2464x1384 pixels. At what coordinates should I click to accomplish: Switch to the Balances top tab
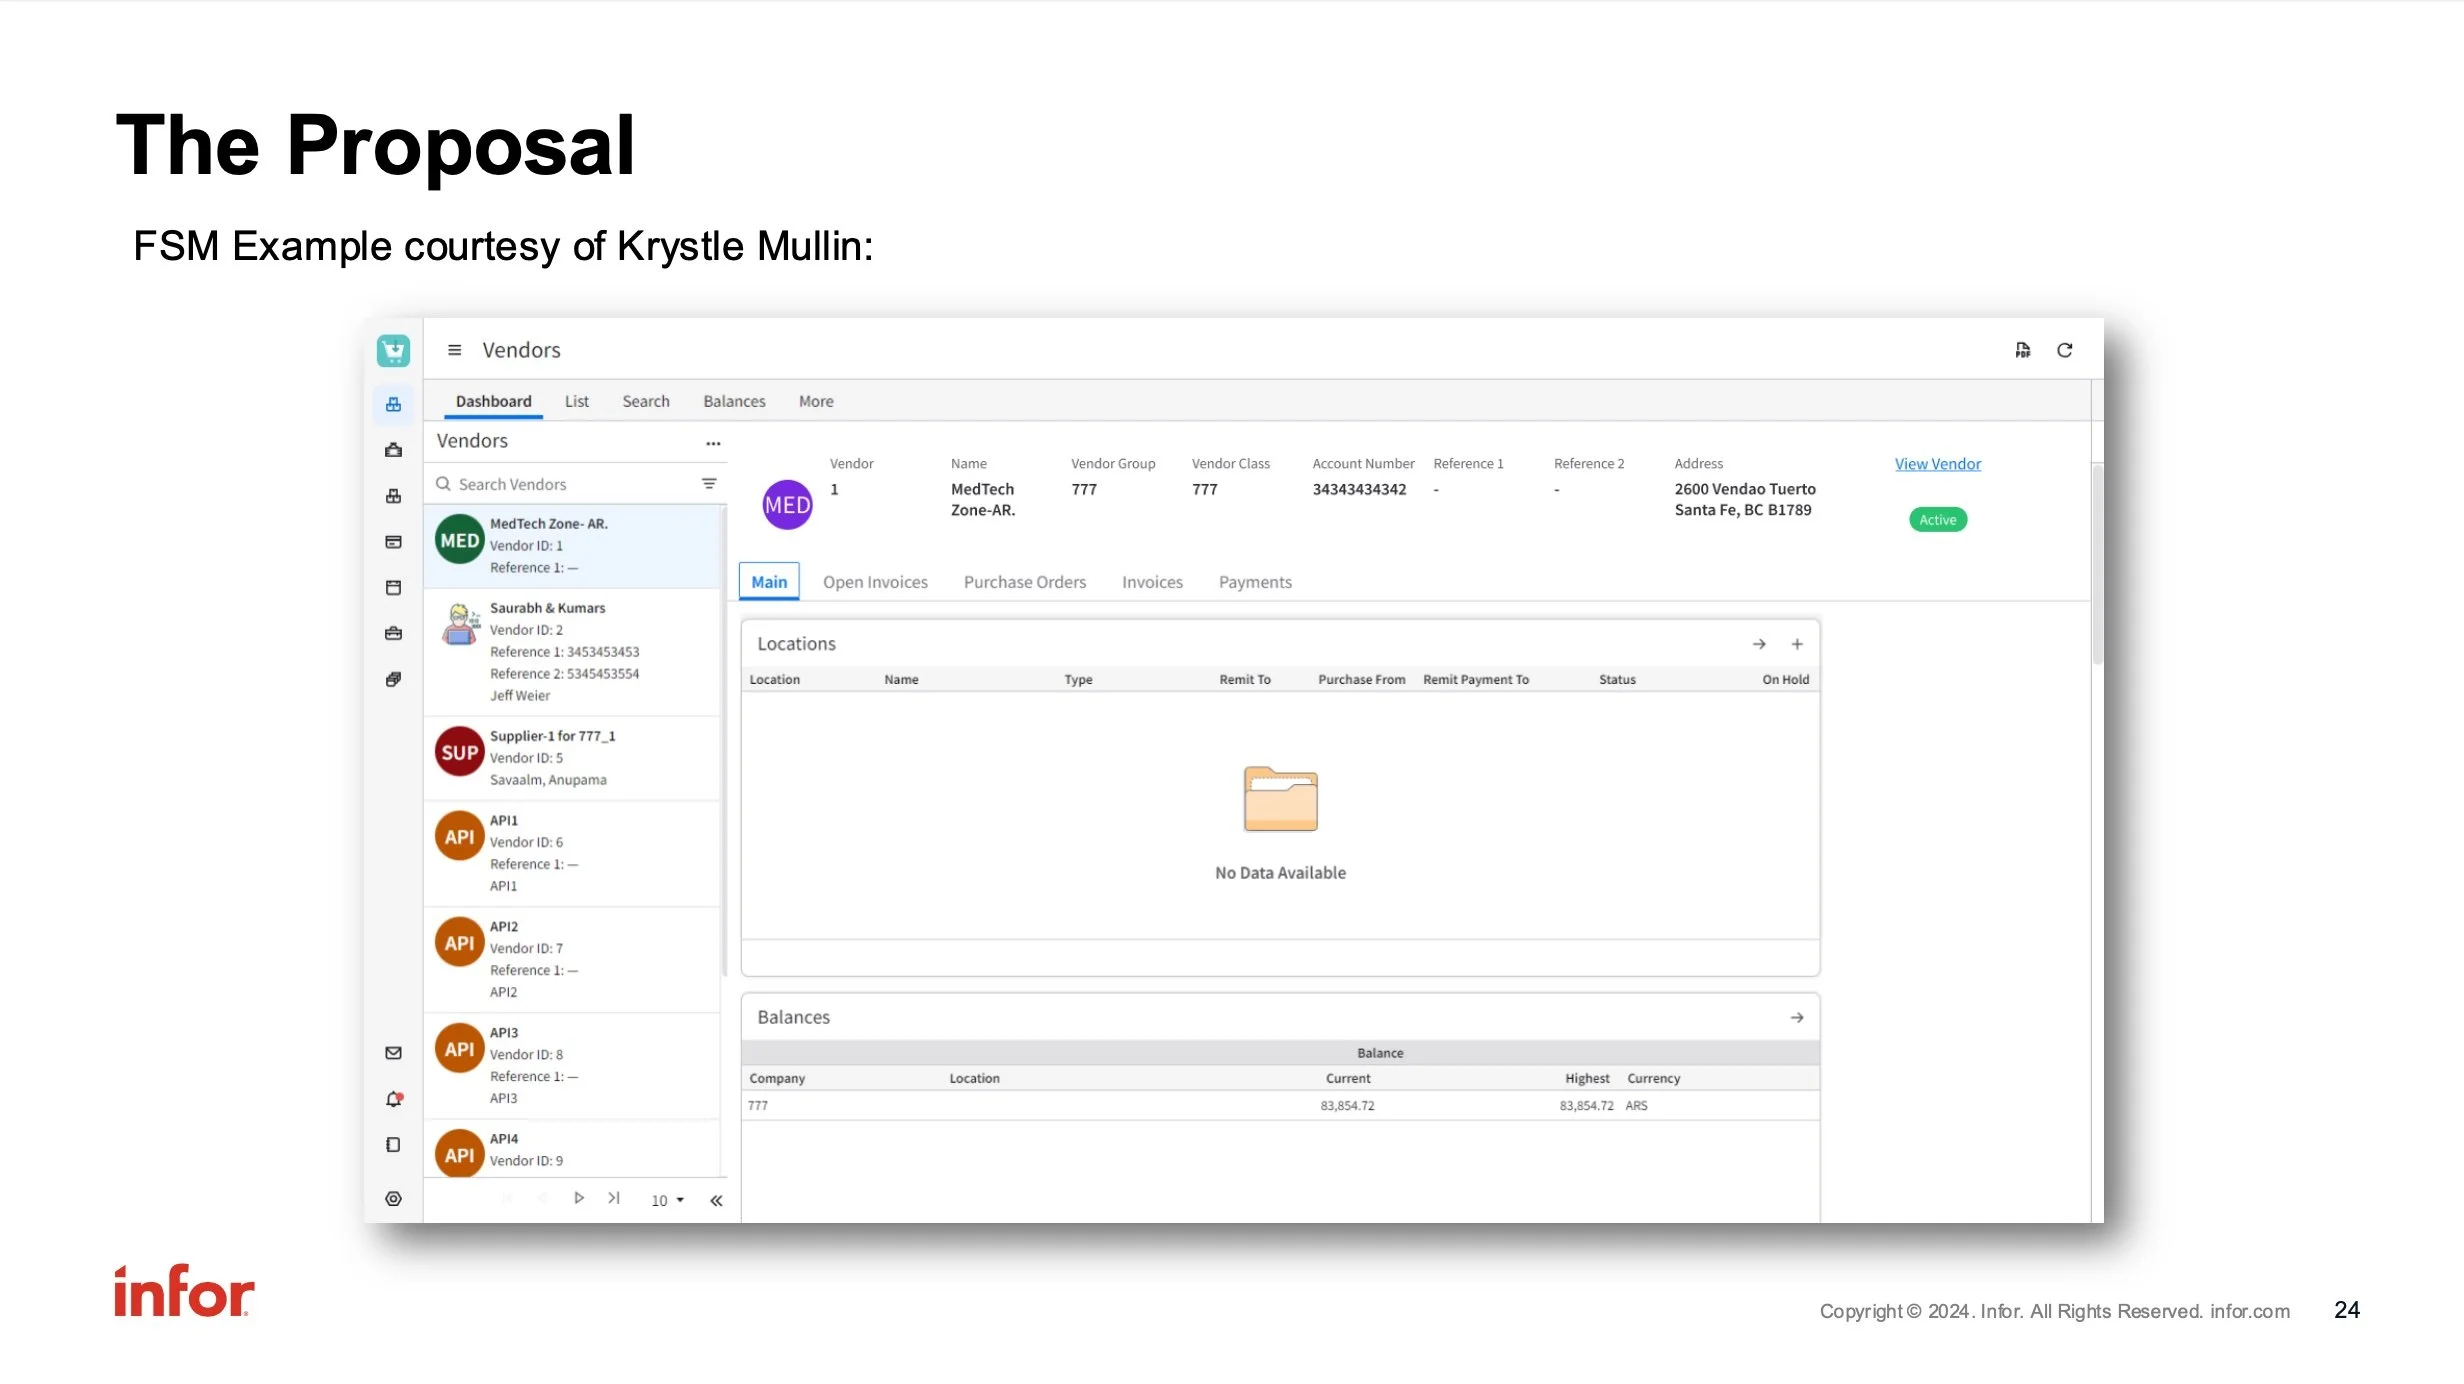(734, 401)
